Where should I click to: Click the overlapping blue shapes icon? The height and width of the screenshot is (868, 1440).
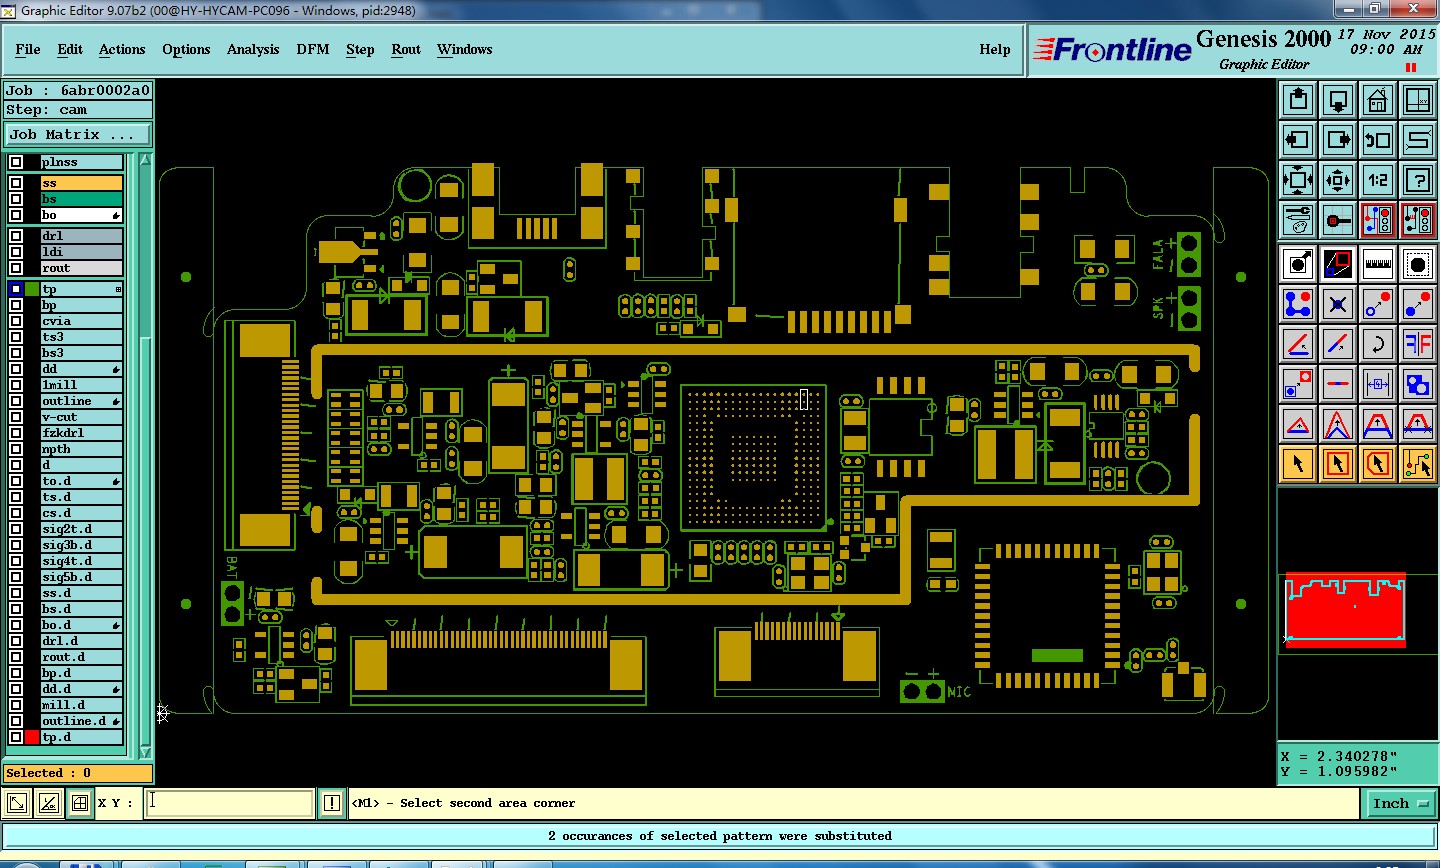coord(1418,384)
